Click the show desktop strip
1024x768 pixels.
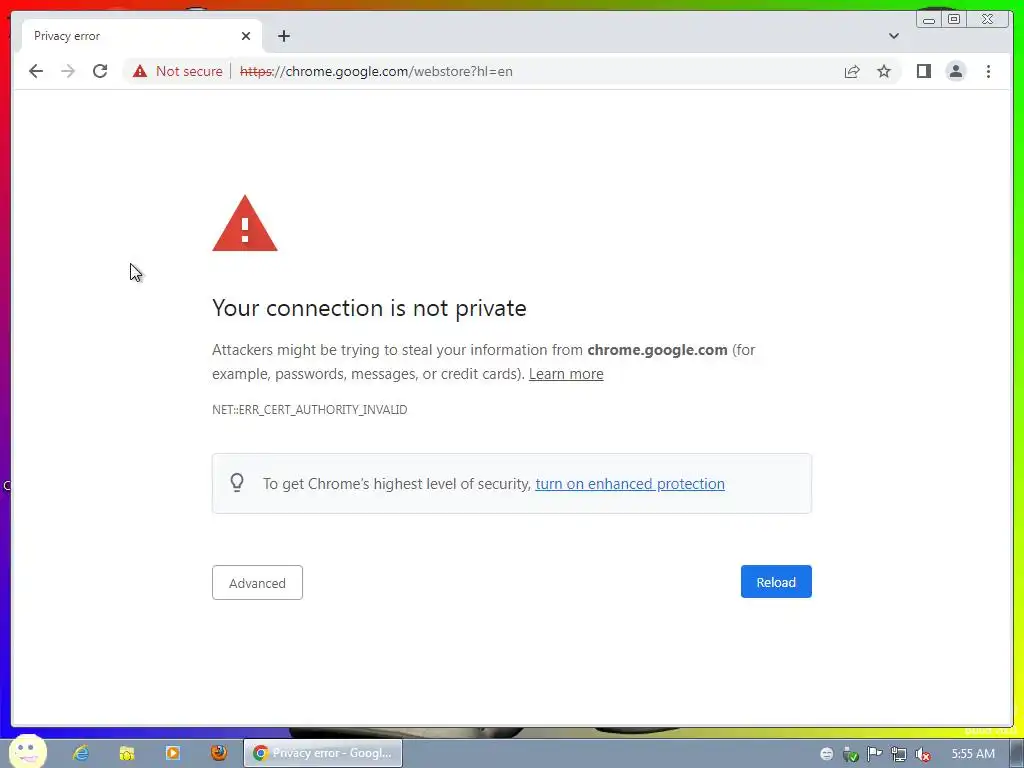[1017, 754]
